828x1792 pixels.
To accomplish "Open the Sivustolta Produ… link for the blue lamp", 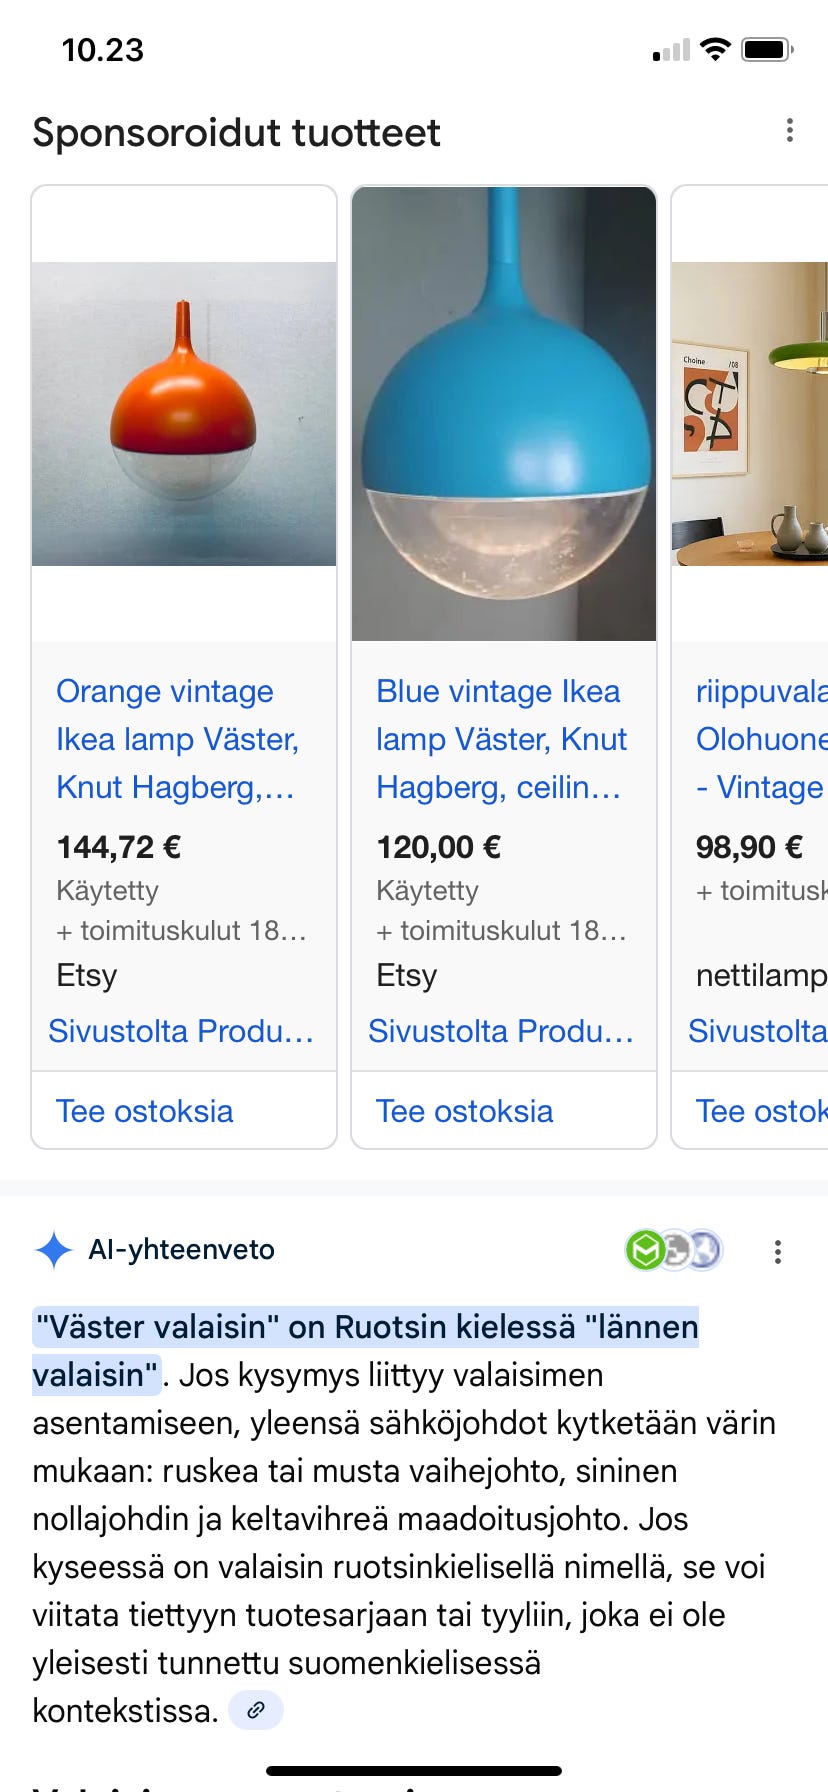I will click(x=501, y=1031).
